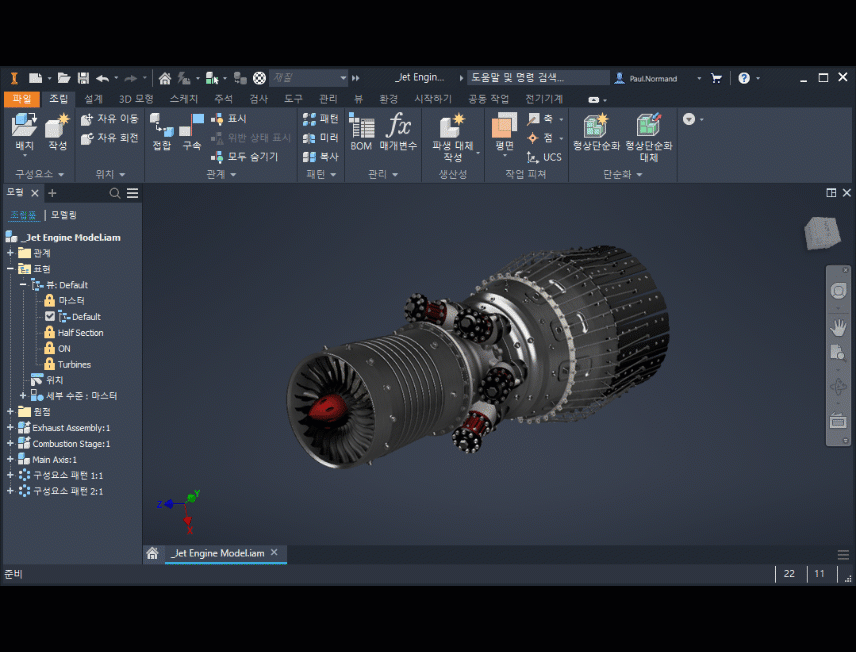Screen dimensions: 856x652
Task: Expand the Exhaust Assembly:1 tree node
Action: click(x=10, y=428)
